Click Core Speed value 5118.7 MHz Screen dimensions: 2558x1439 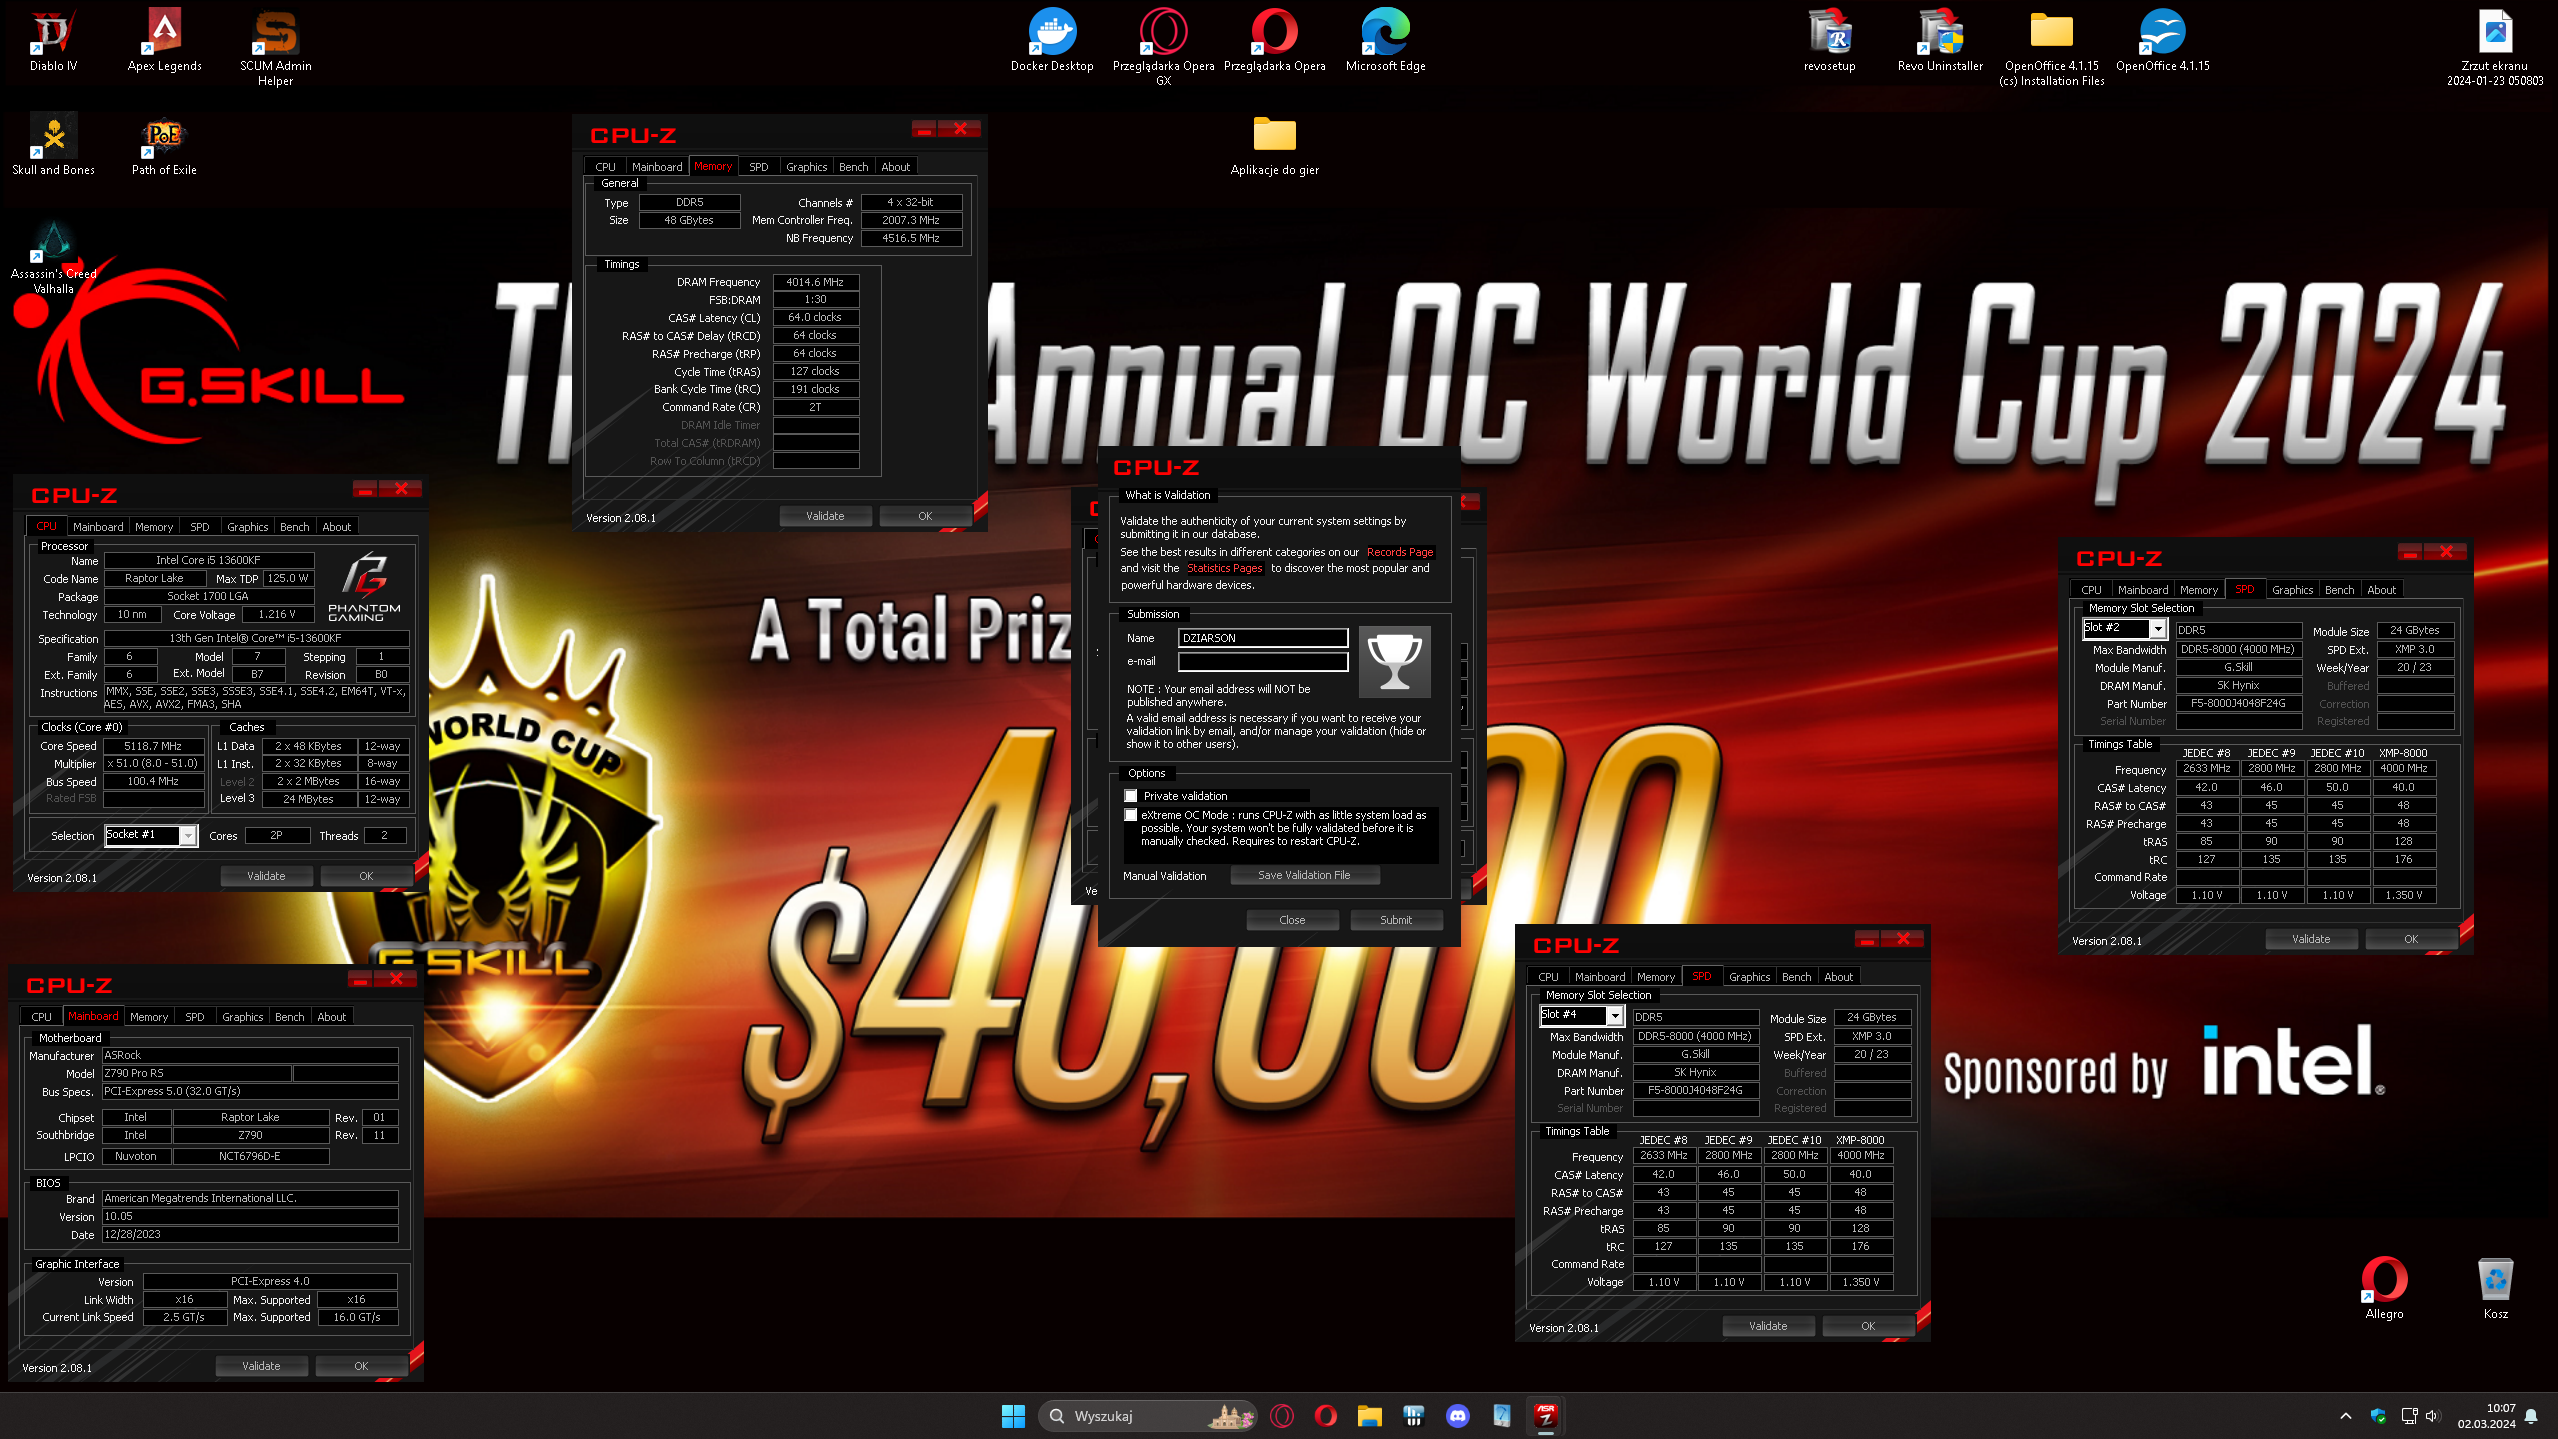click(x=153, y=746)
